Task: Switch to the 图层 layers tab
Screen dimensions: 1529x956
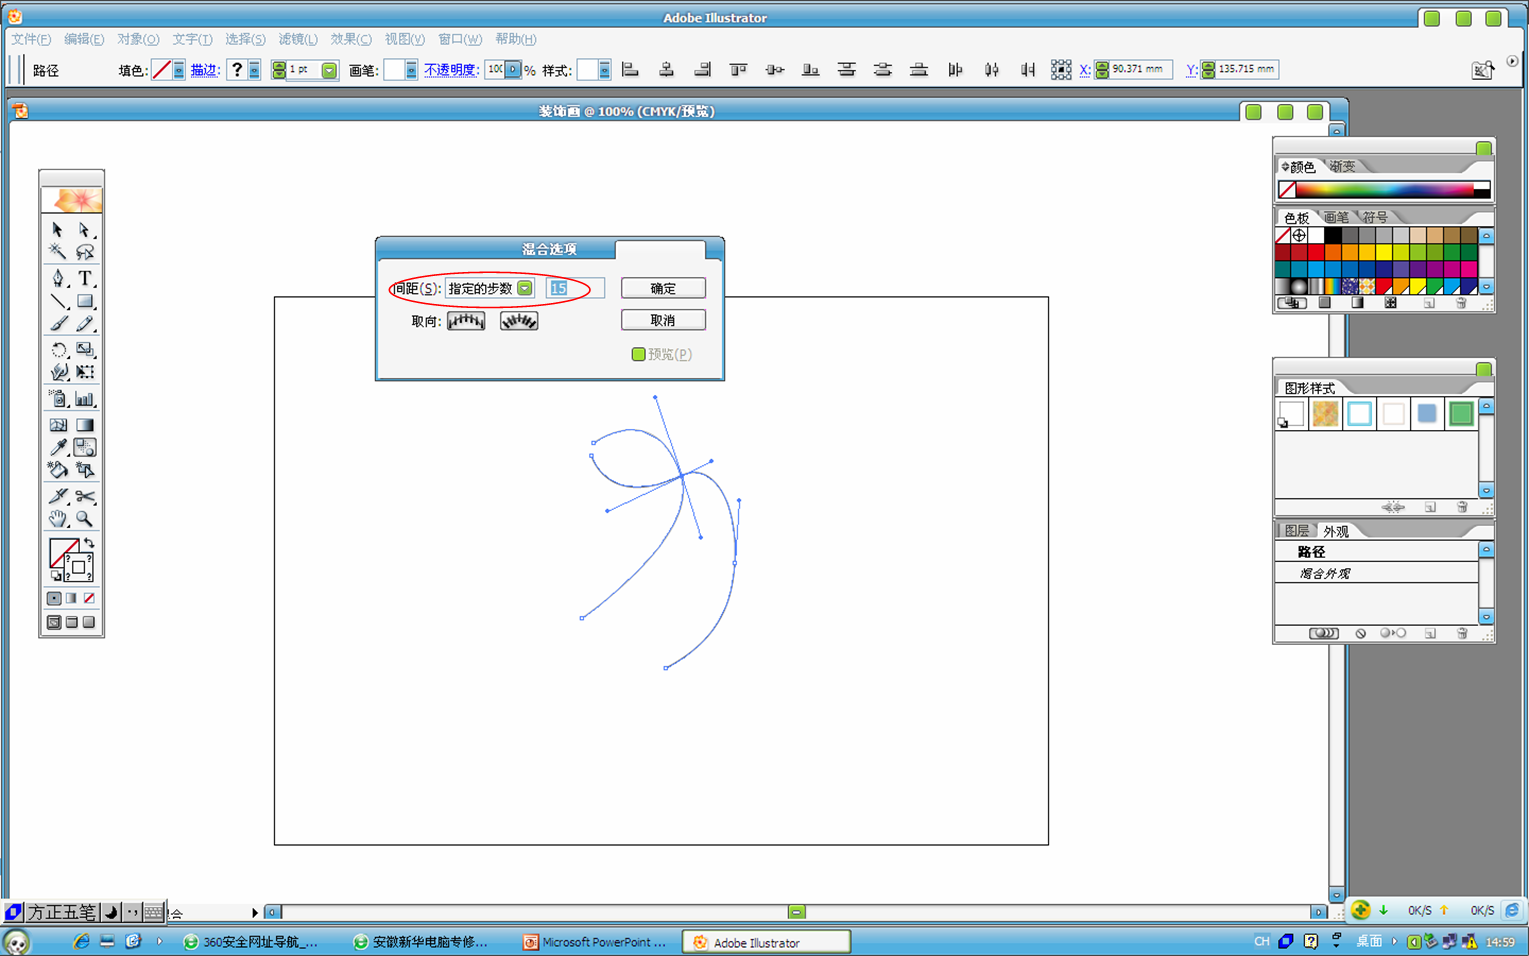Action: (x=1296, y=531)
